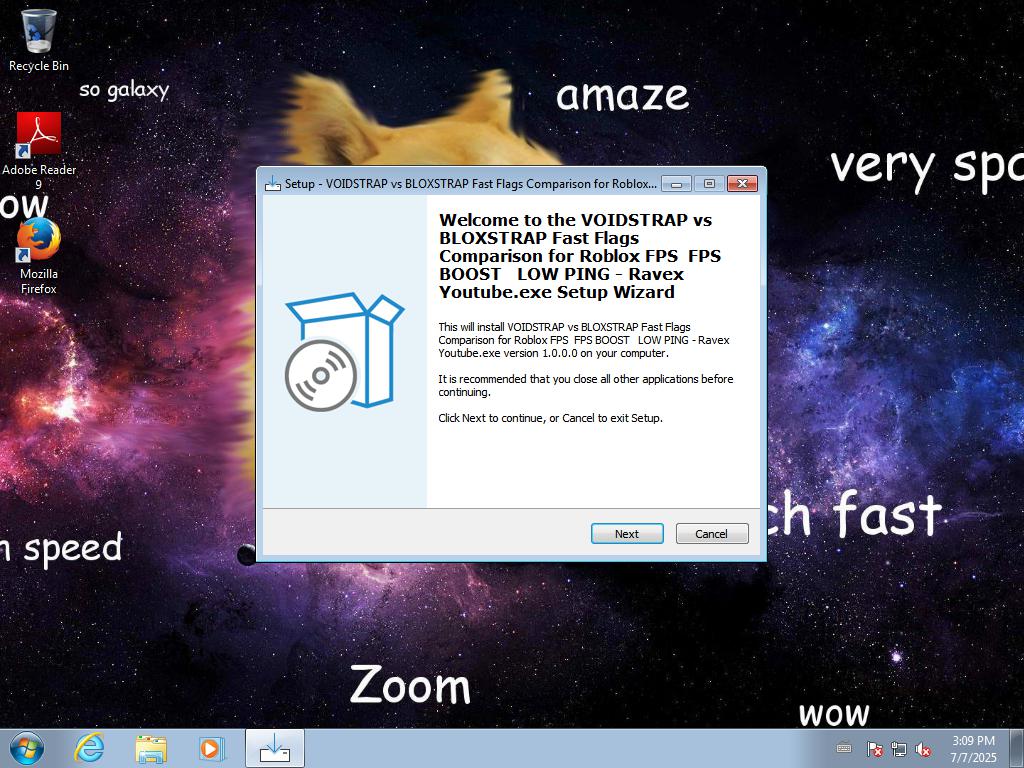Minimize the Setup window
The height and width of the screenshot is (768, 1024).
click(677, 184)
